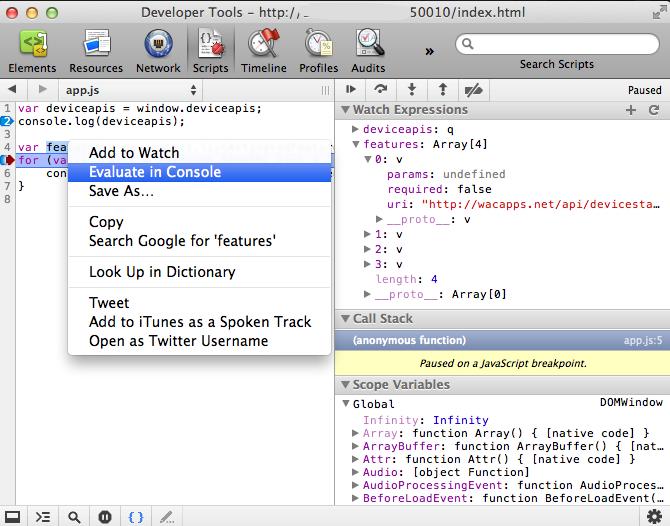Toggle script editing pencil button
This screenshot has width=670, height=526.
point(167,517)
